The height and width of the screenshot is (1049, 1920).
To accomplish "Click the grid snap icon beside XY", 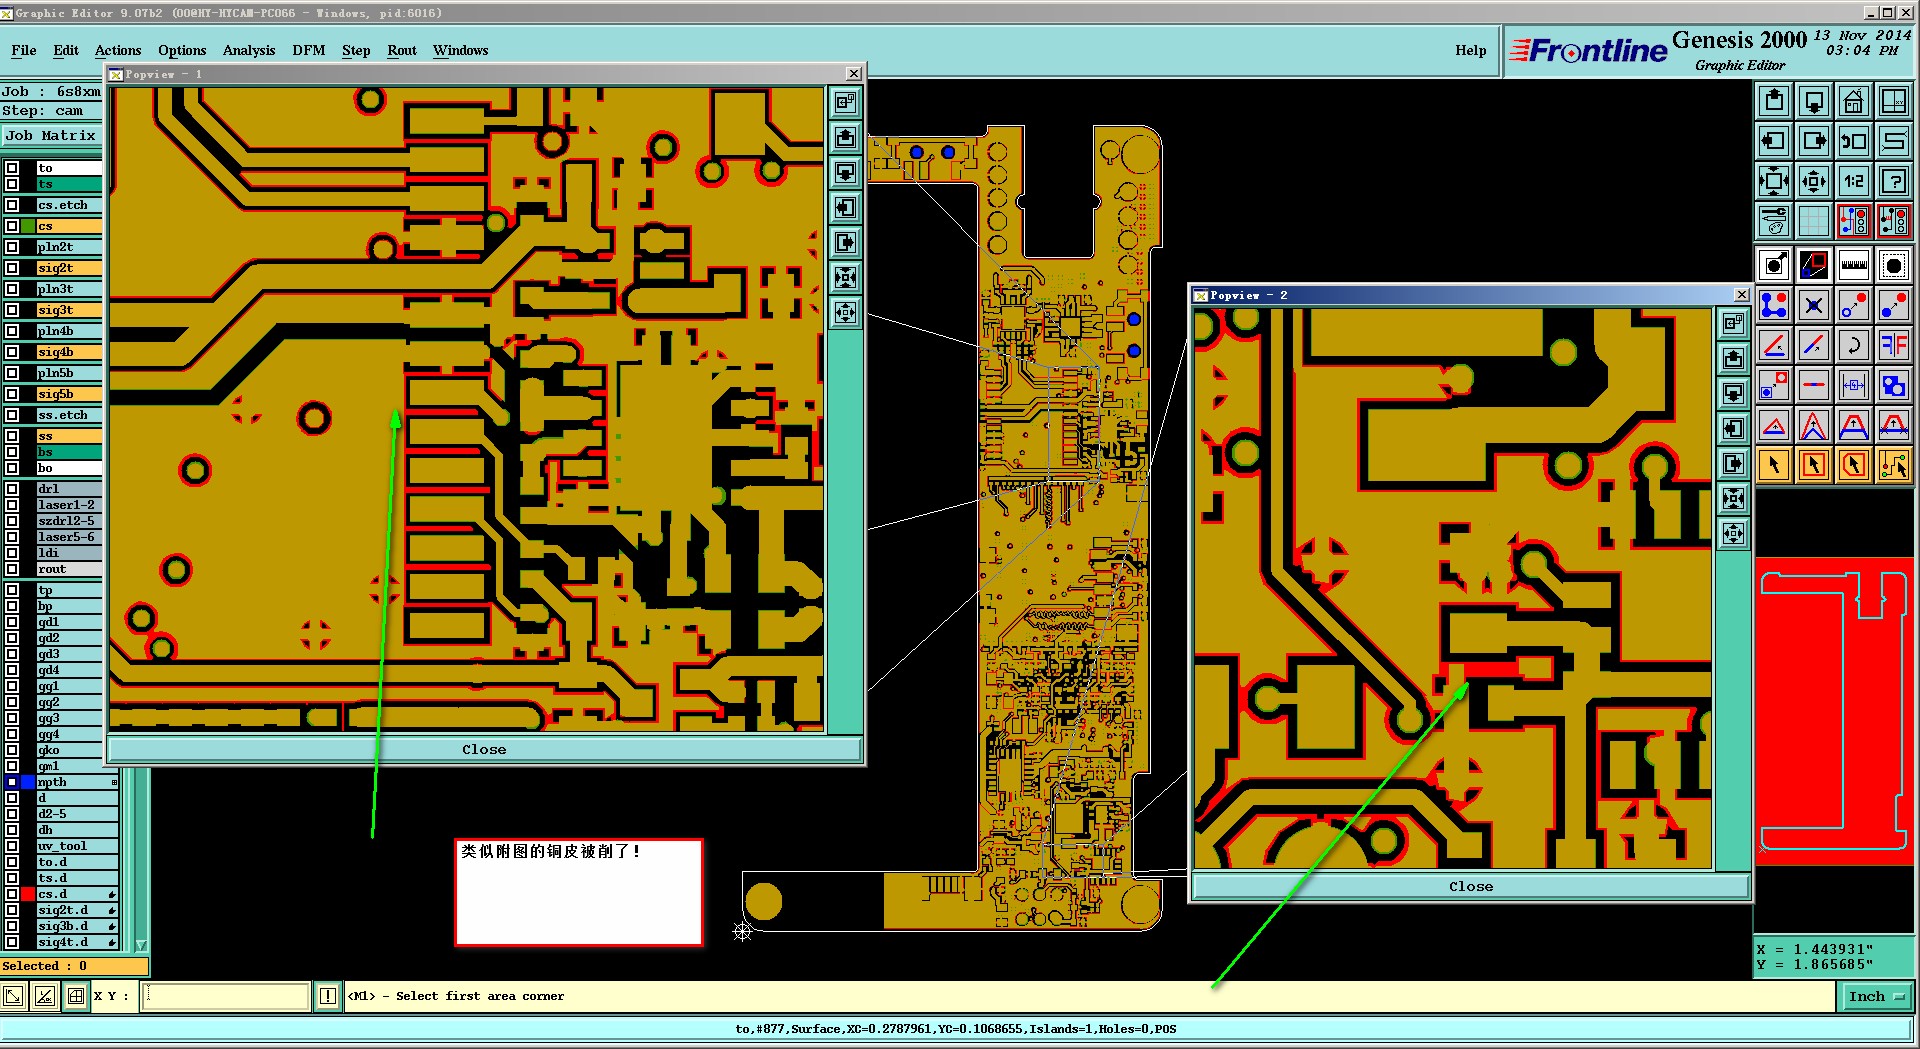I will [x=76, y=996].
